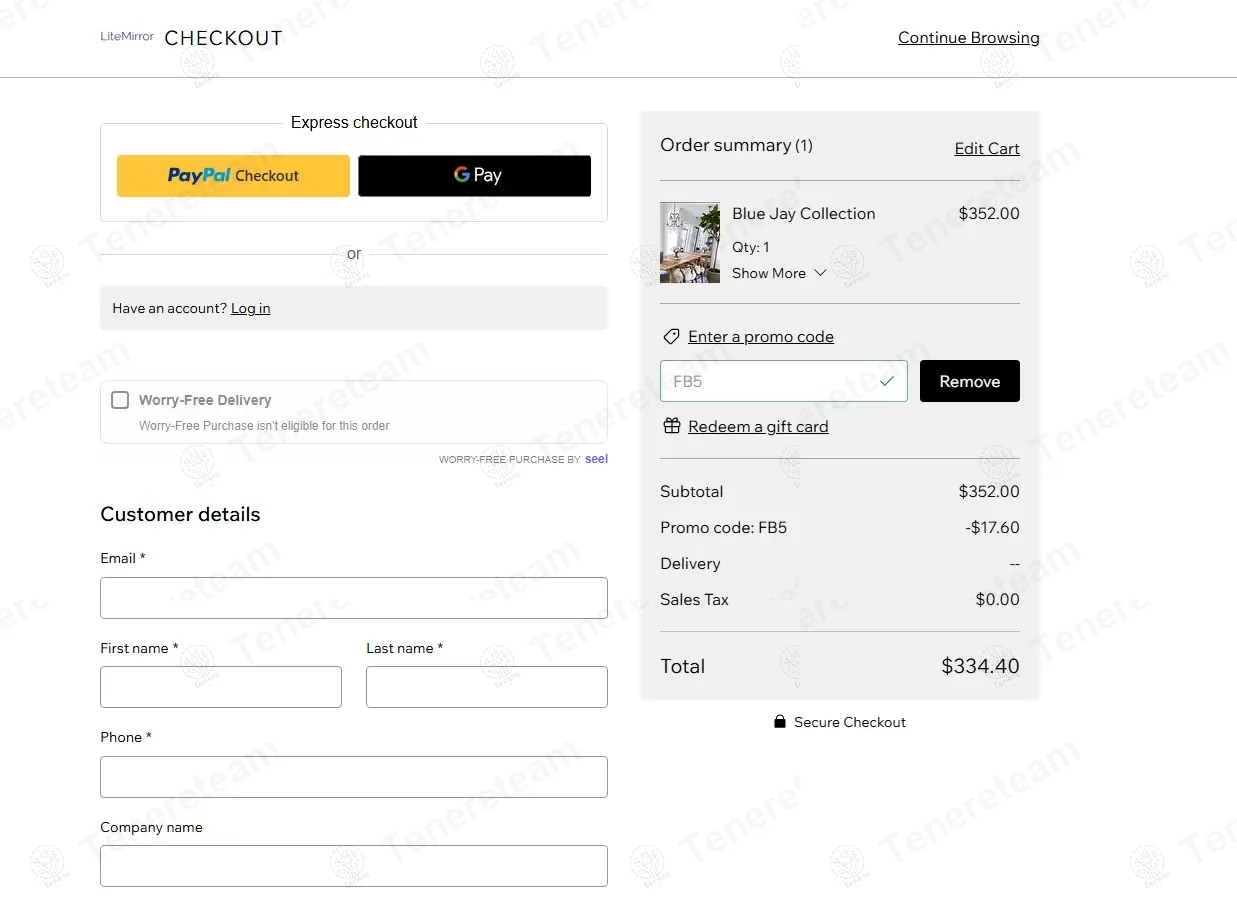The height and width of the screenshot is (903, 1237).
Task: Click the First name field
Action: tap(221, 687)
